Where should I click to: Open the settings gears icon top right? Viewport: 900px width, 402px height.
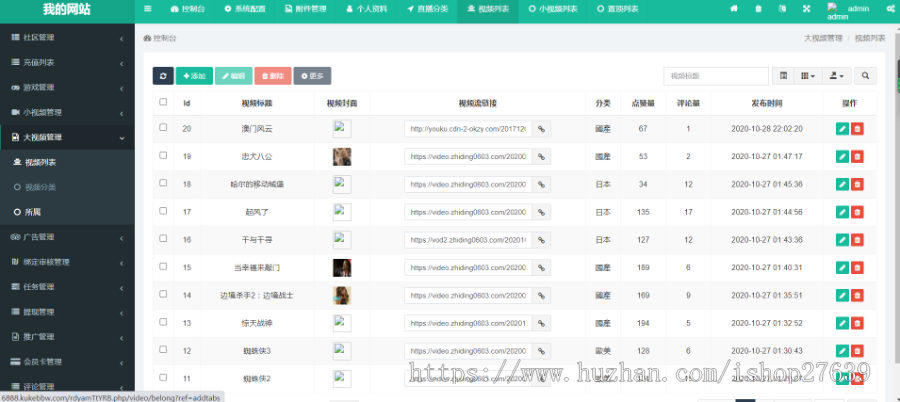890,9
